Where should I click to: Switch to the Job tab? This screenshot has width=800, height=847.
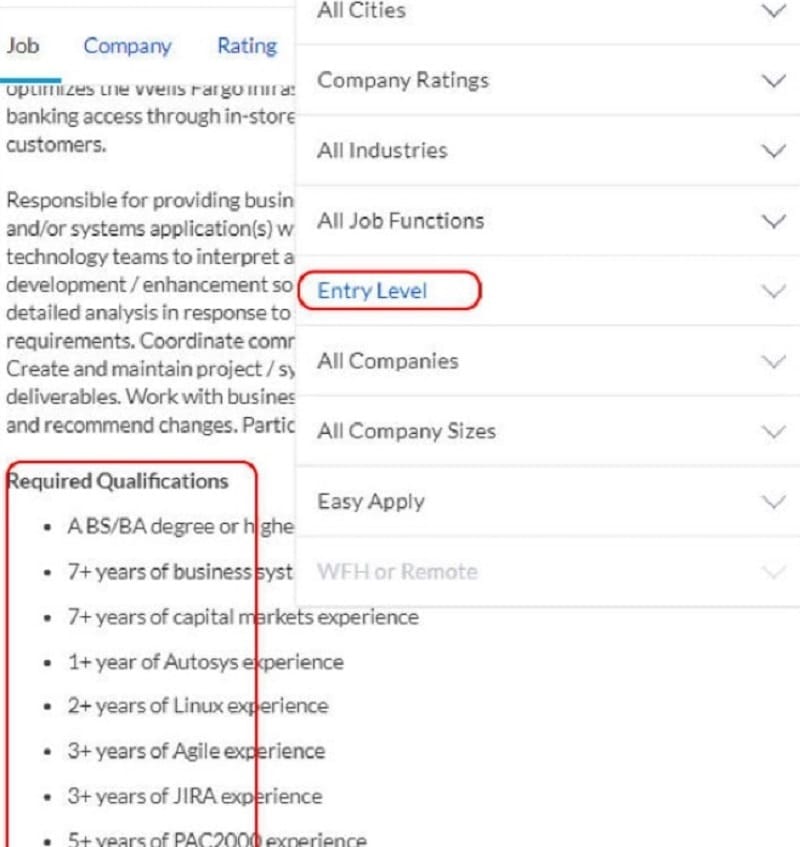pyautogui.click(x=23, y=46)
